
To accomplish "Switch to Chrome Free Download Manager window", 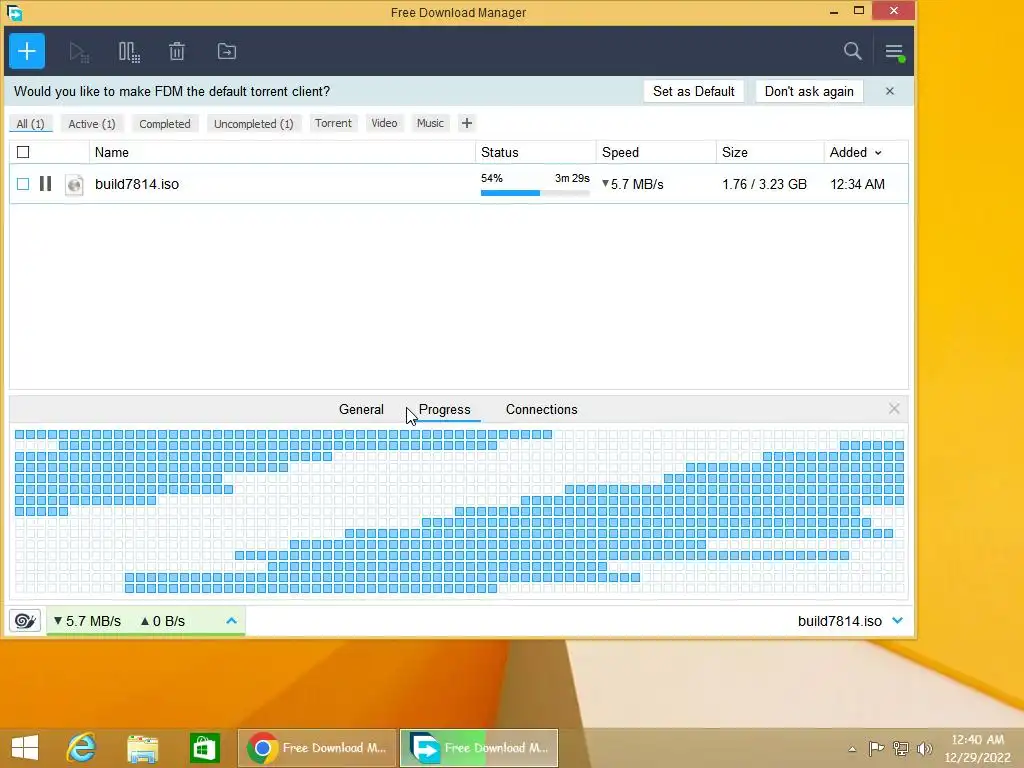I will (317, 748).
